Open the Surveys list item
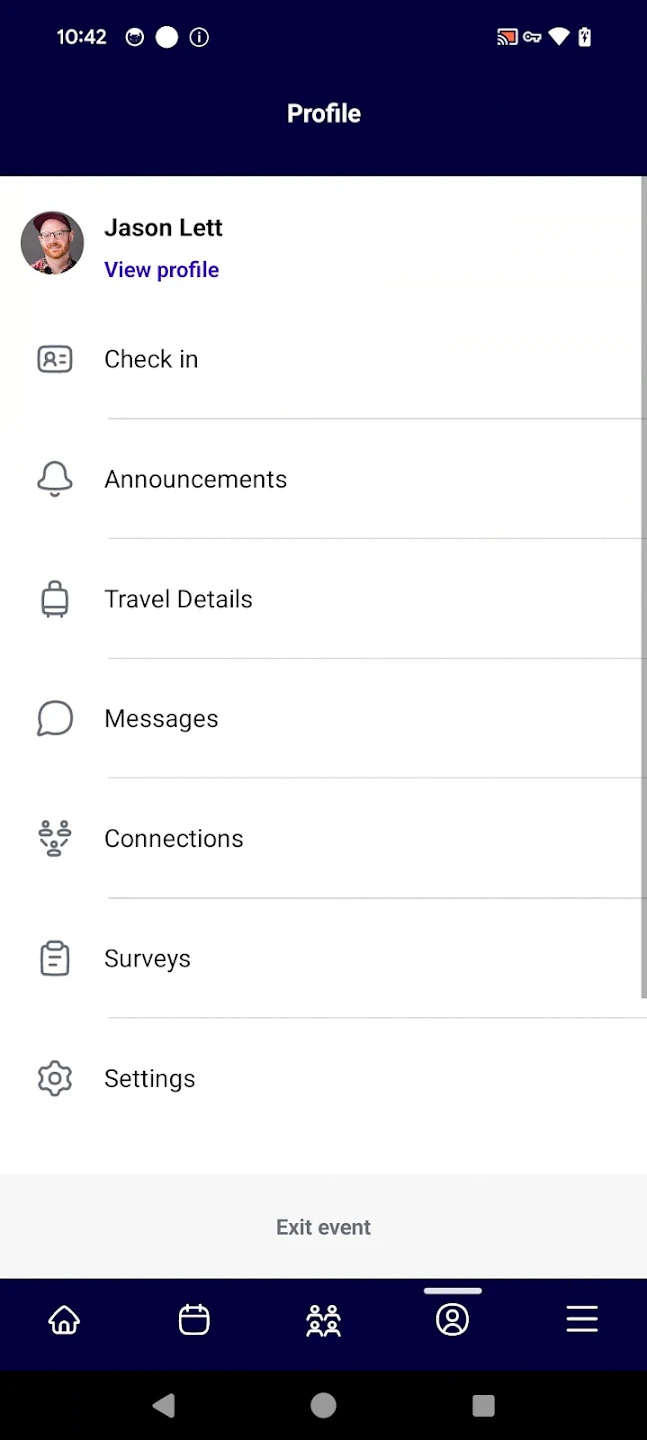 [148, 959]
